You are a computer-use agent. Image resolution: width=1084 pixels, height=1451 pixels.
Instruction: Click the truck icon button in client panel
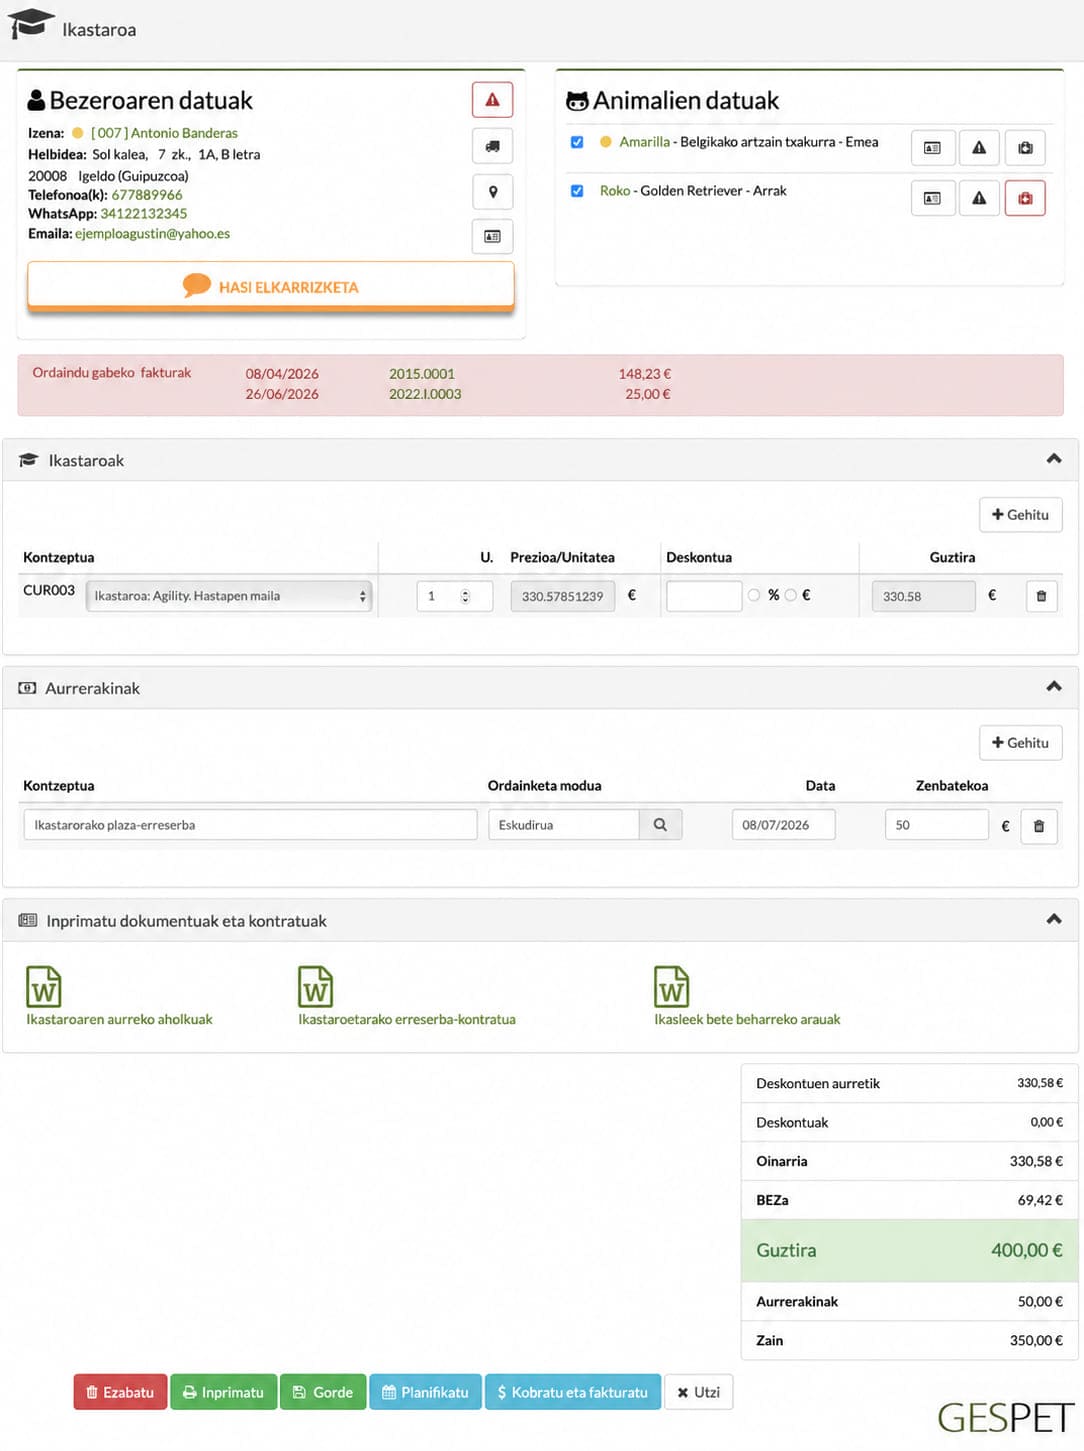[492, 146]
